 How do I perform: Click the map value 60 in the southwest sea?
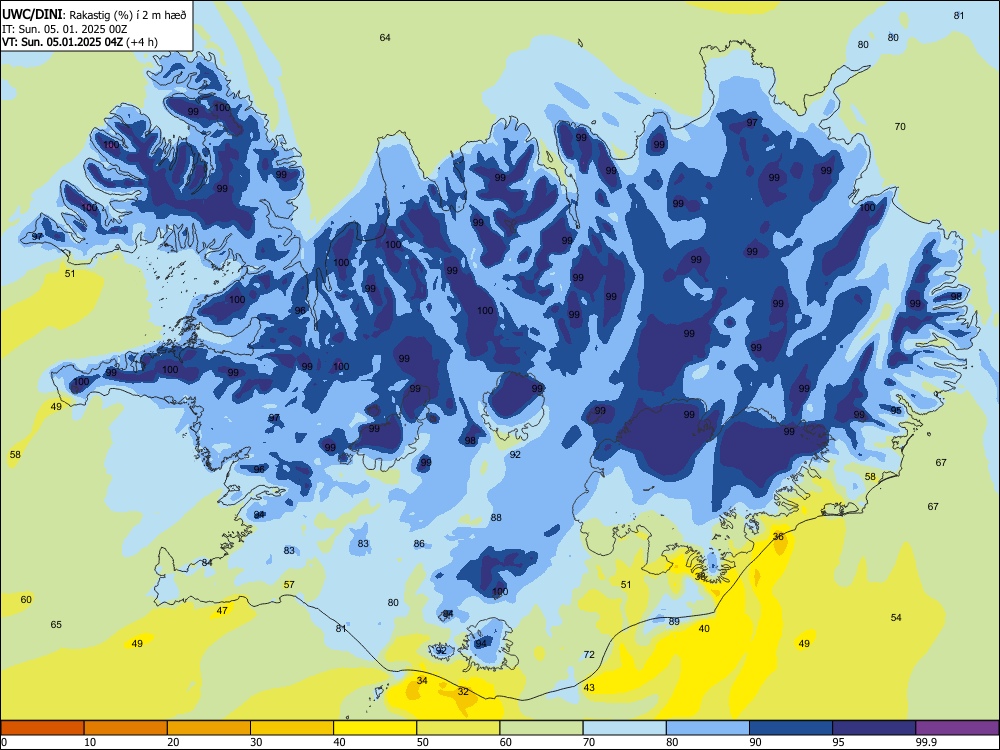26,599
